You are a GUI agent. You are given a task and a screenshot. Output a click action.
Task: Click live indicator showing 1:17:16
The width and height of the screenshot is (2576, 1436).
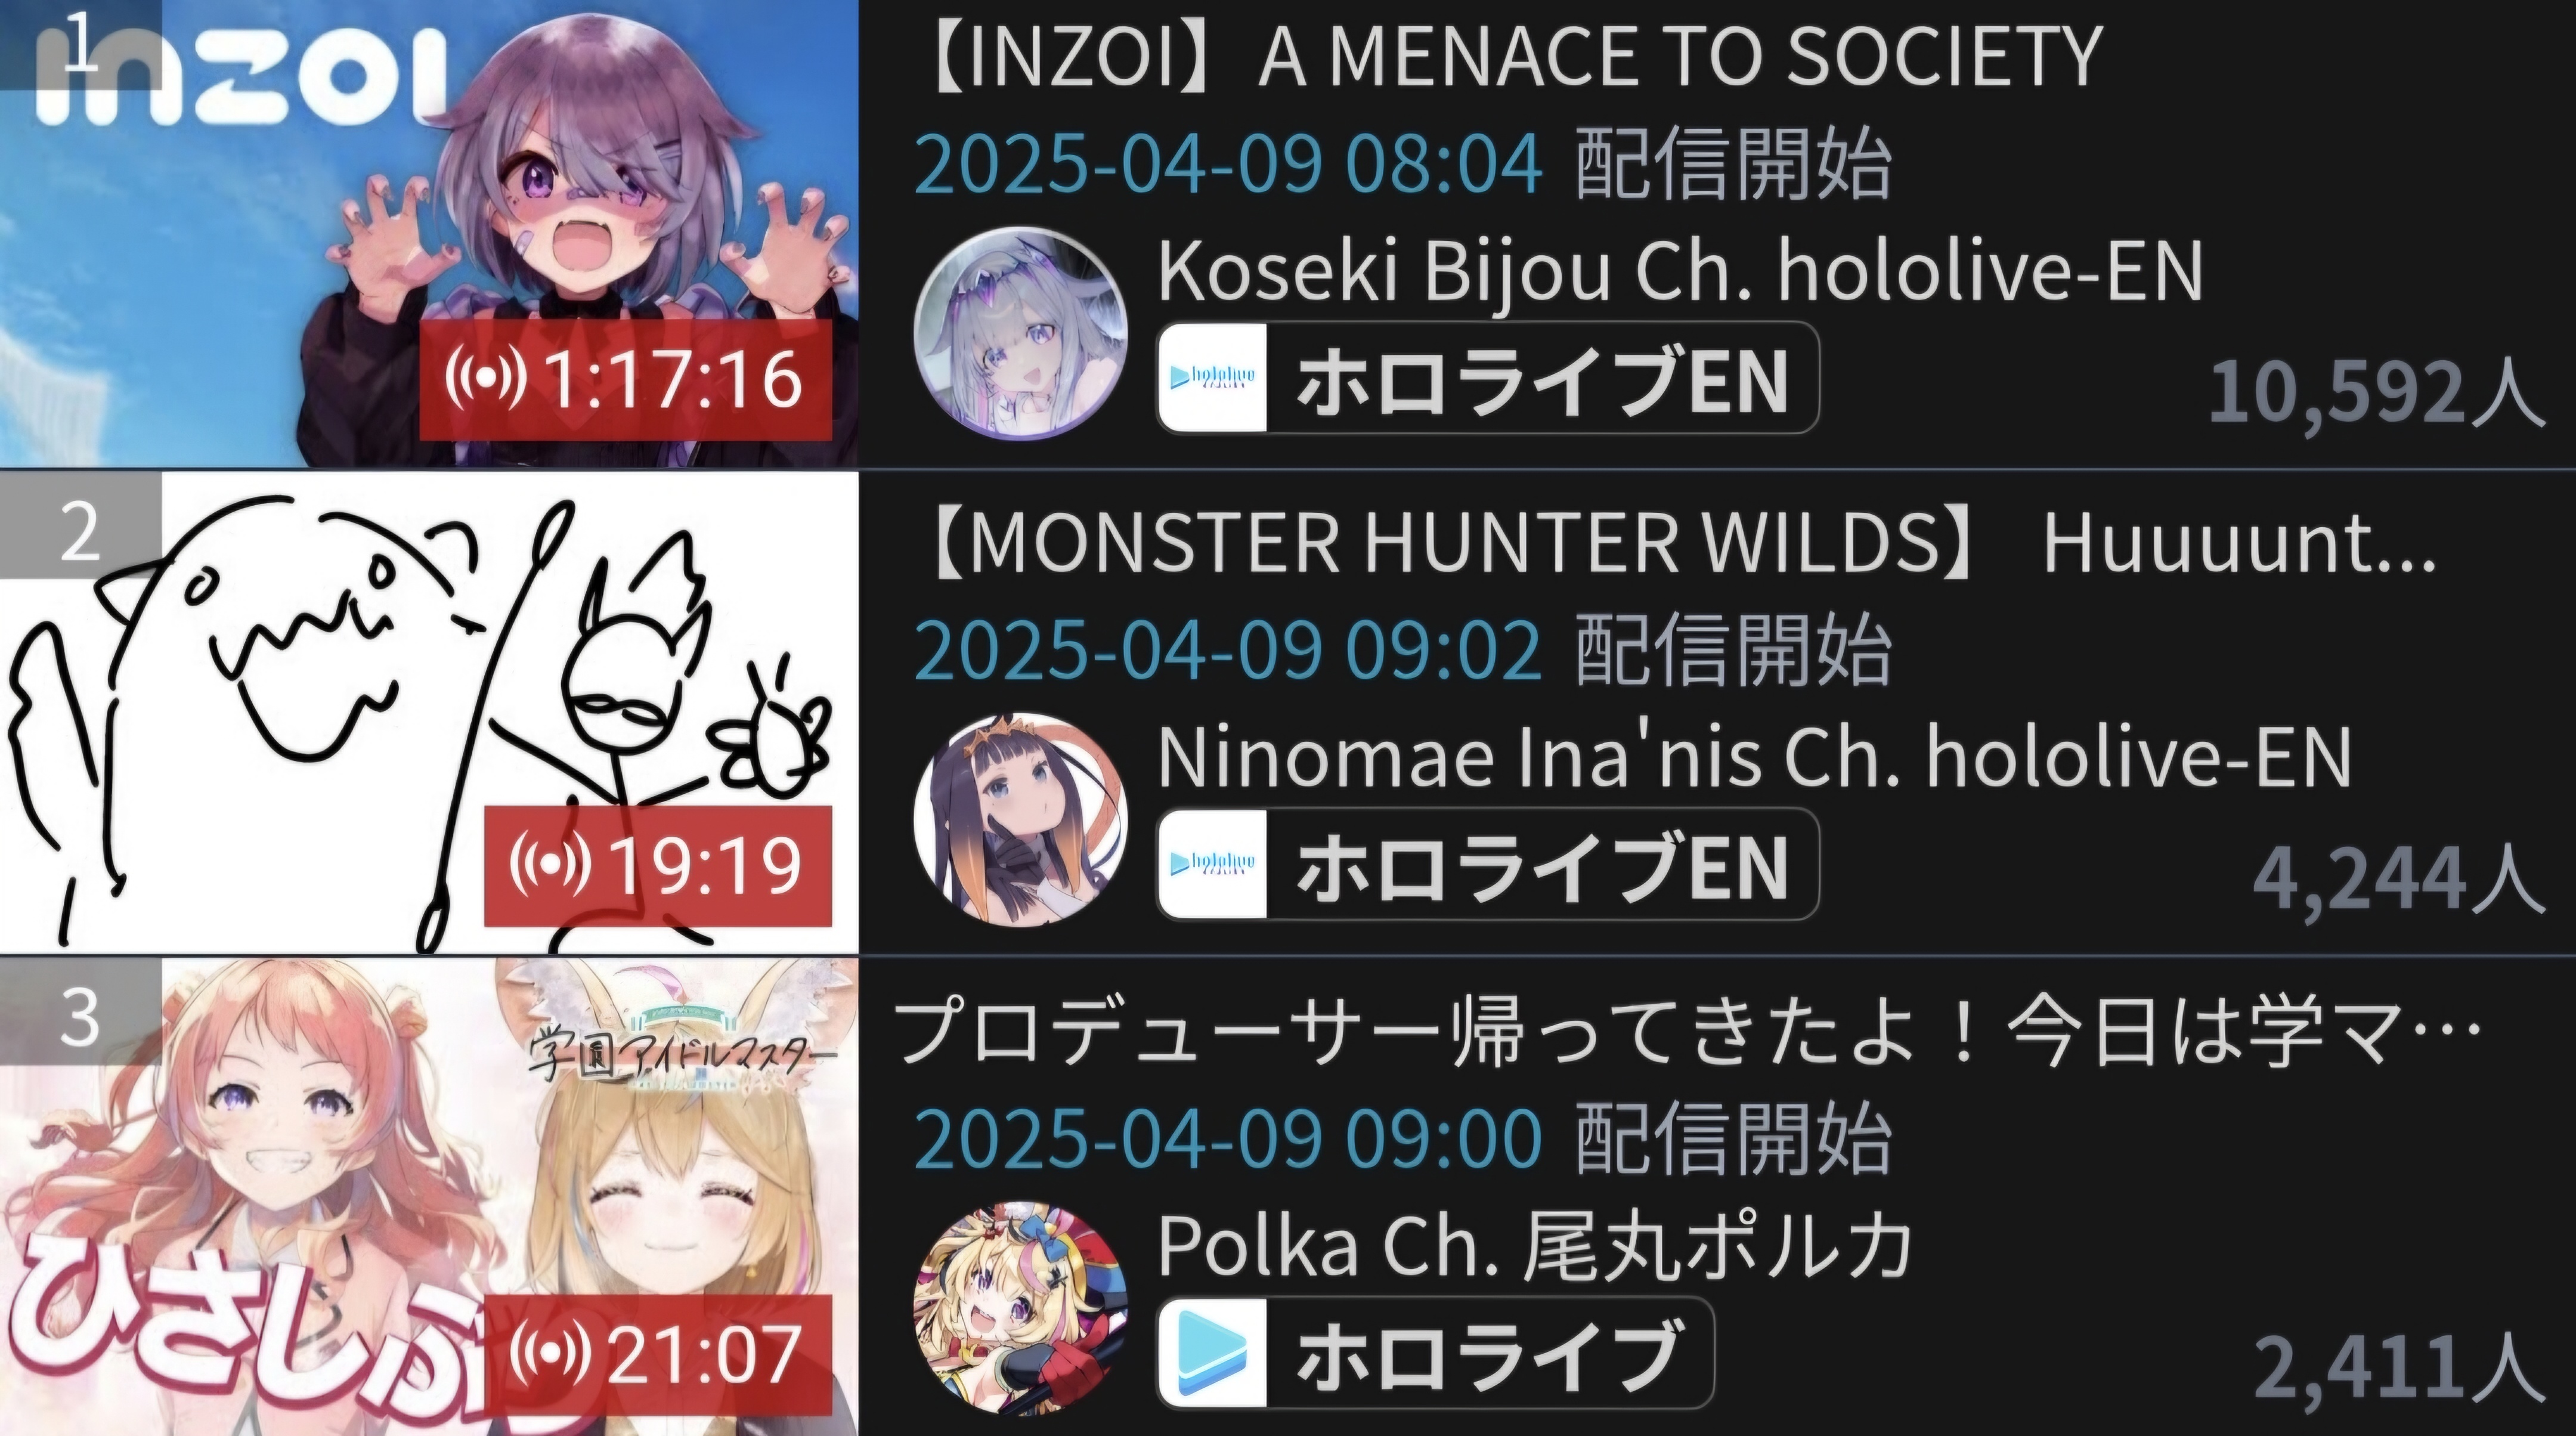point(625,380)
